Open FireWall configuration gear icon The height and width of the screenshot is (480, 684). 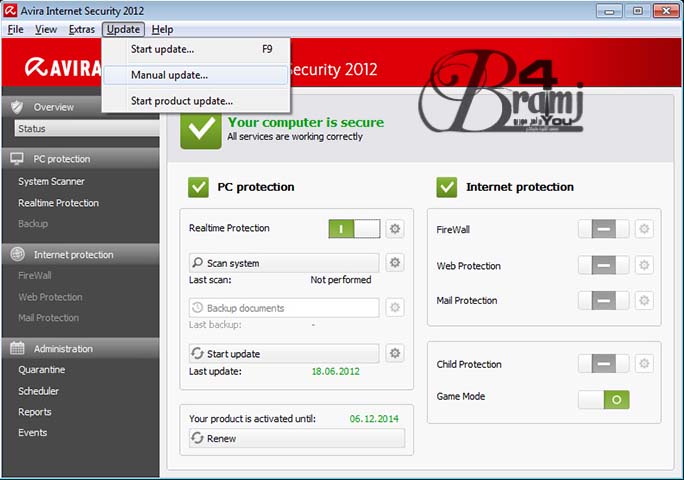tap(644, 229)
